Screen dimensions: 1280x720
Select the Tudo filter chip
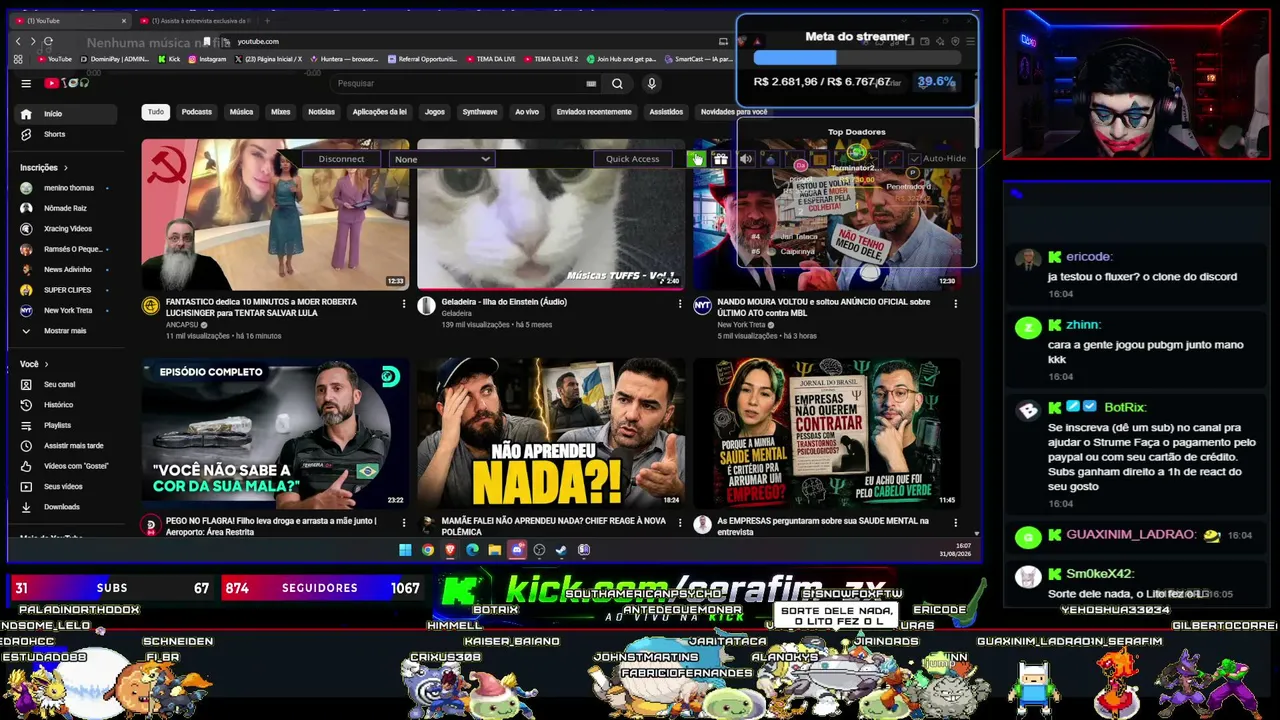156,112
